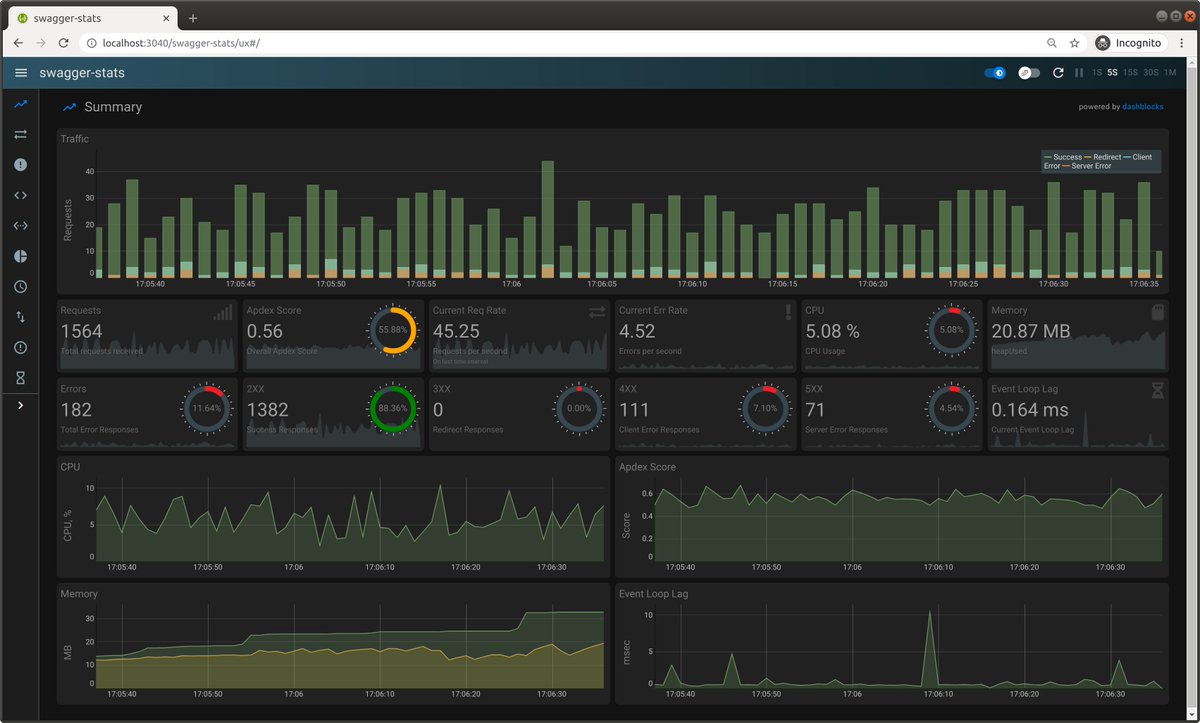The image size is (1200, 723).
Task: Click the exclamation icon in Current Err Rate card
Action: click(x=789, y=312)
